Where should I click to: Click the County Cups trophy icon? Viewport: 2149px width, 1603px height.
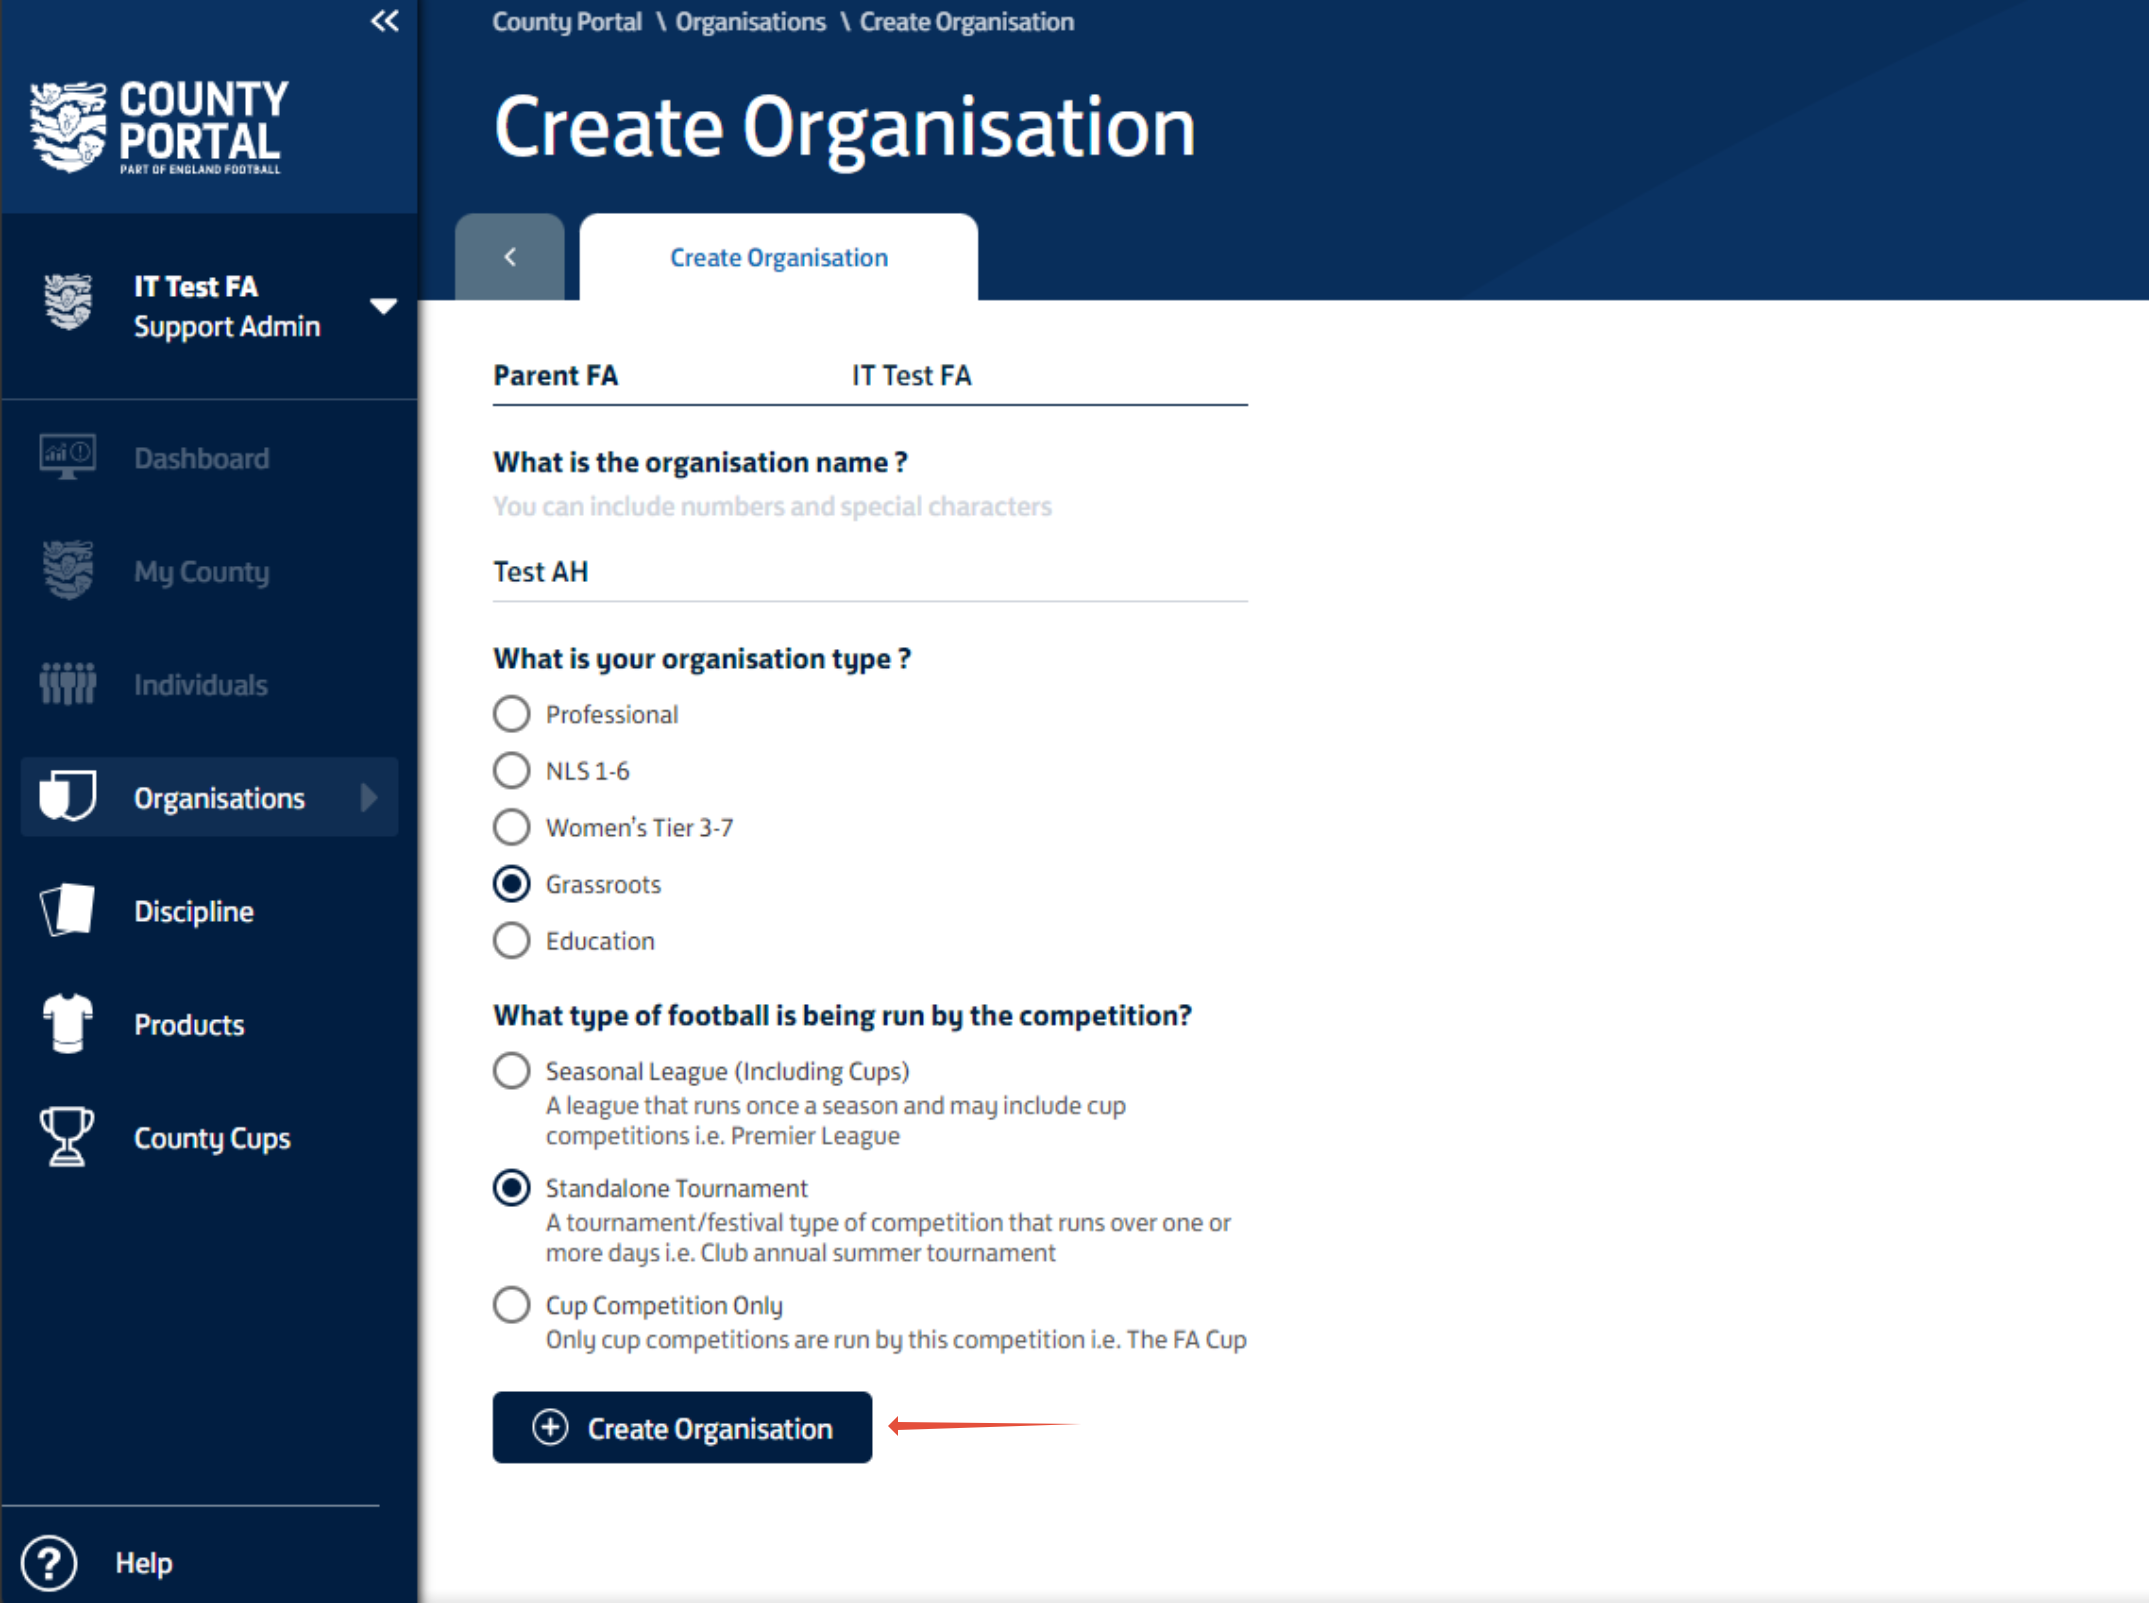tap(67, 1137)
